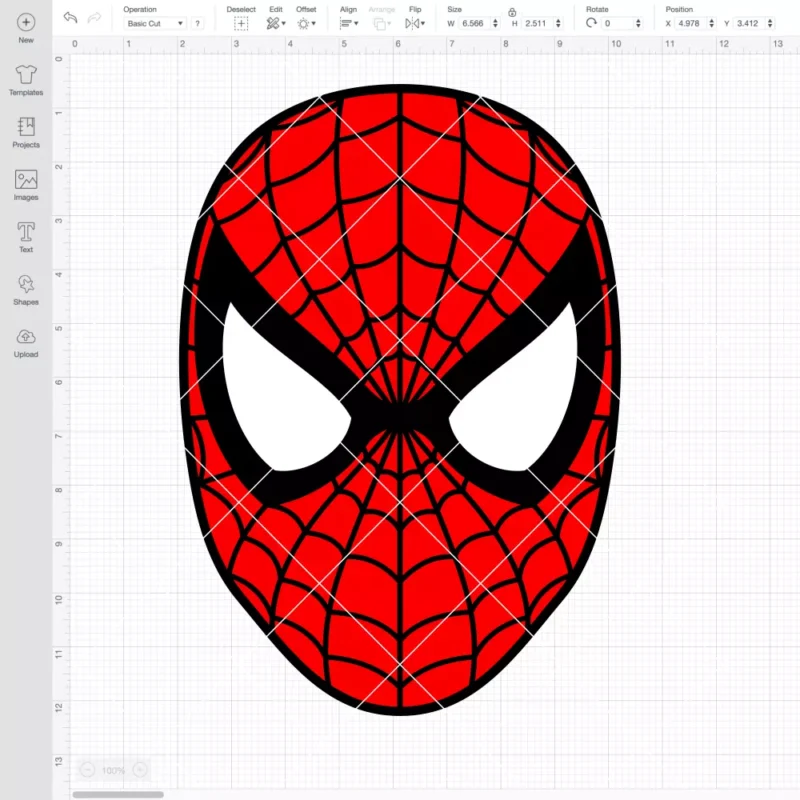Click the X position field
The image size is (800, 800).
(691, 23)
